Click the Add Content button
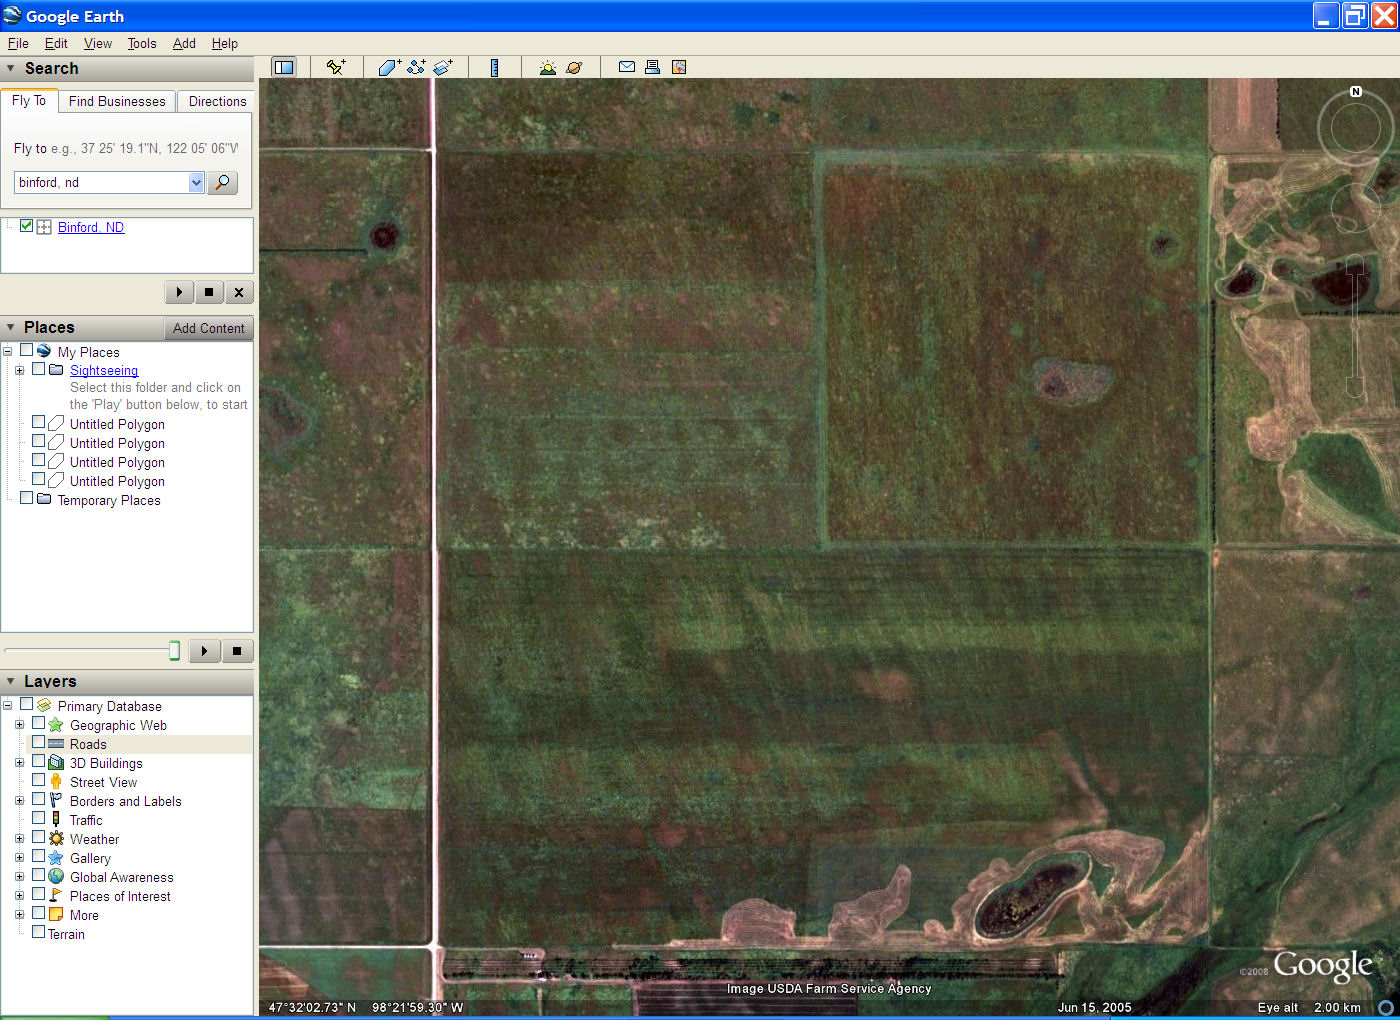1400x1020 pixels. point(208,328)
